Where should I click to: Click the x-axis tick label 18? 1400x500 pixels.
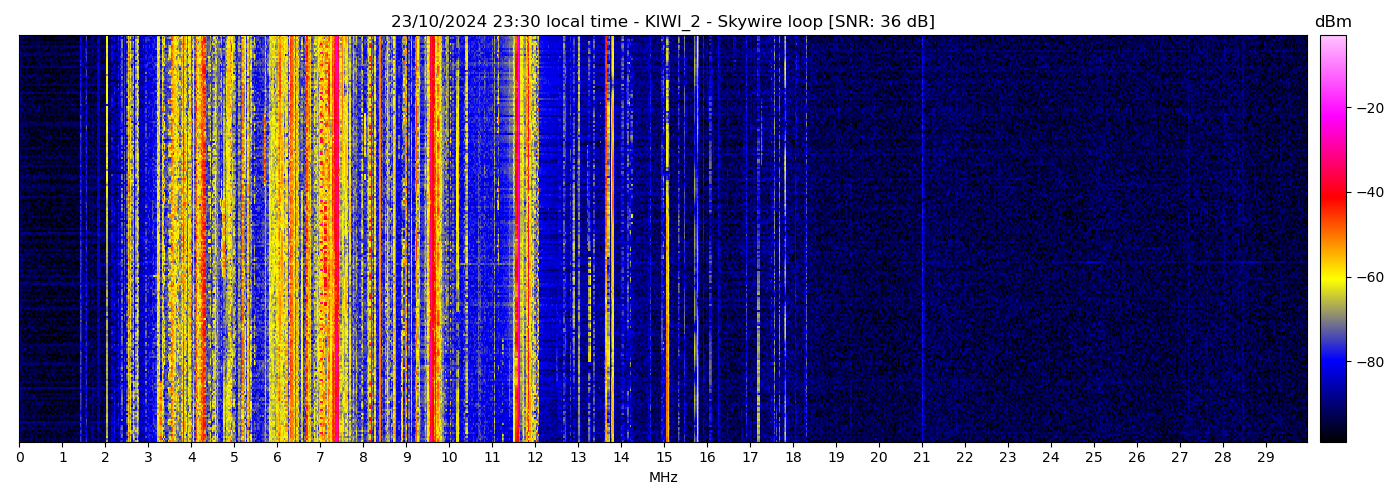point(793,457)
